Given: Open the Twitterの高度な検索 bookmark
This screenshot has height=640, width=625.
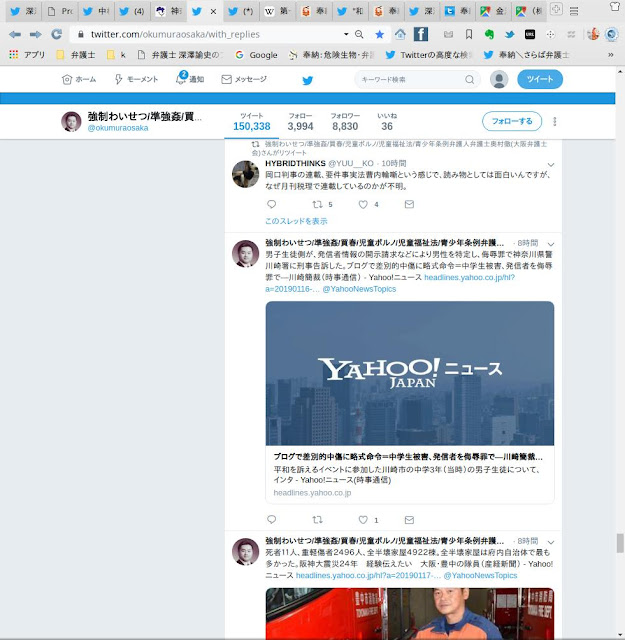Looking at the screenshot, I should 429,55.
